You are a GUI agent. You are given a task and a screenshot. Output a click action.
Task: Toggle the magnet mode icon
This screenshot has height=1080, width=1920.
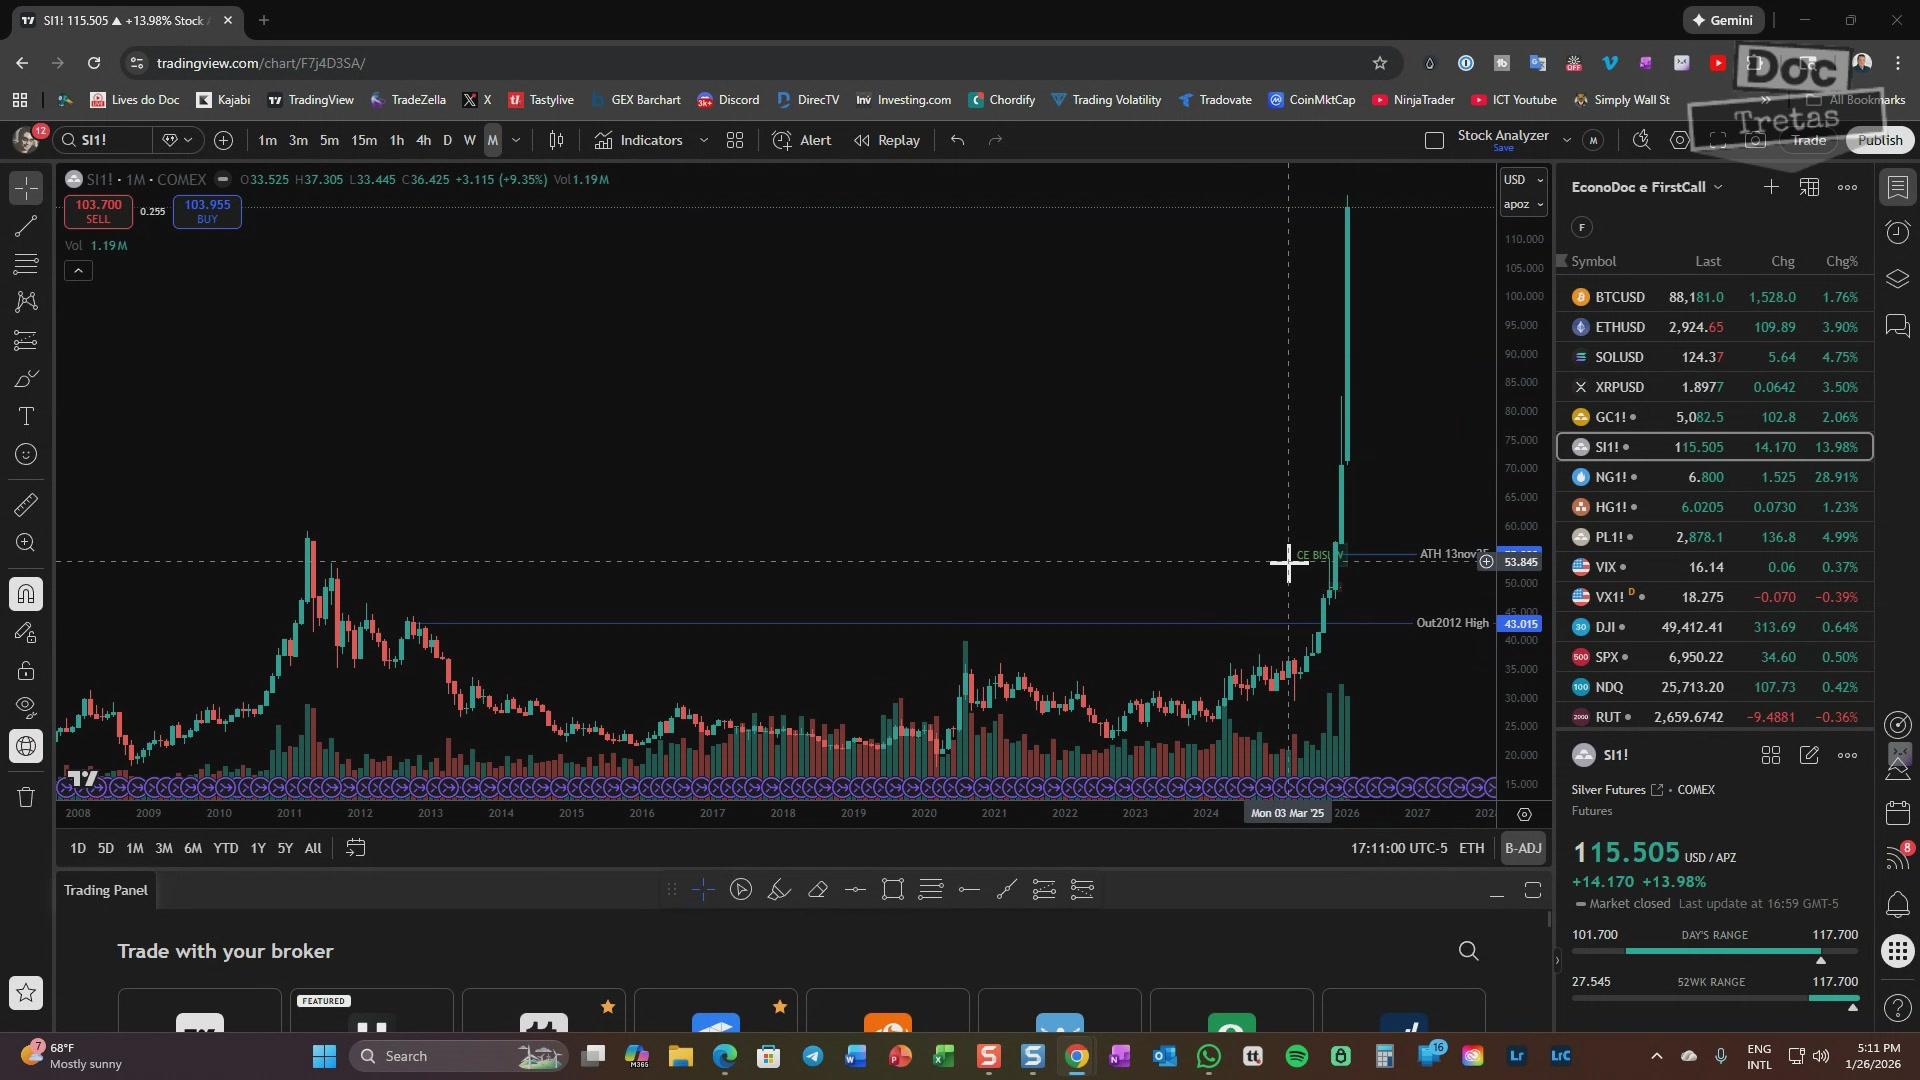[x=26, y=595]
